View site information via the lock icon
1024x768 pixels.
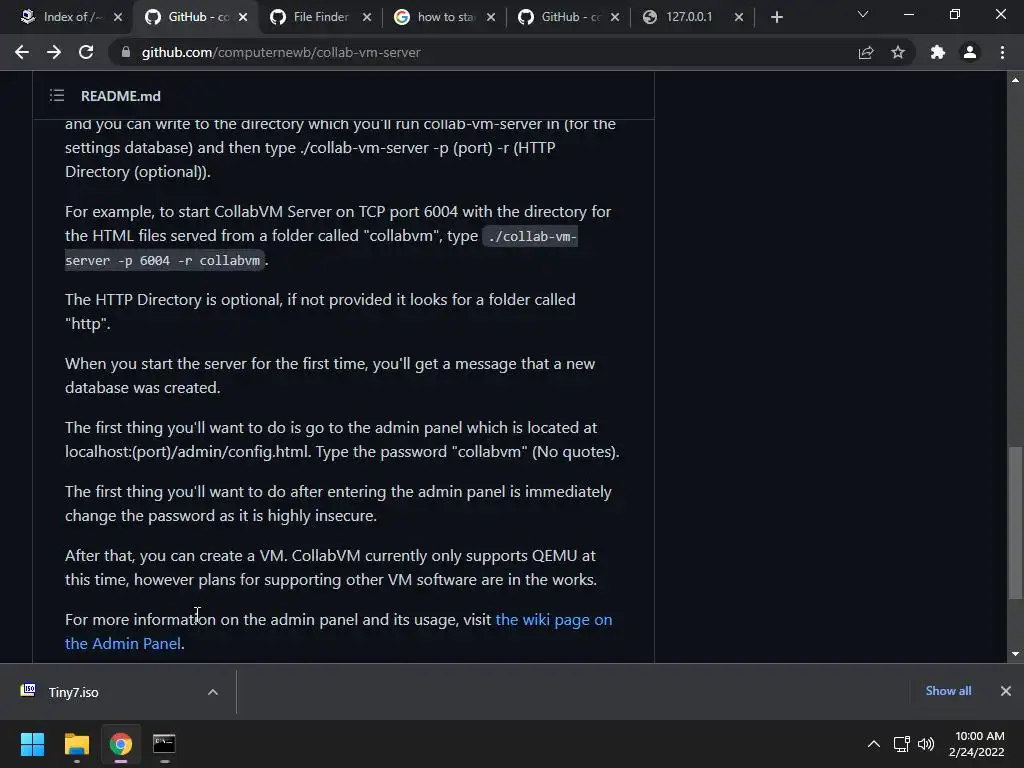pos(126,52)
